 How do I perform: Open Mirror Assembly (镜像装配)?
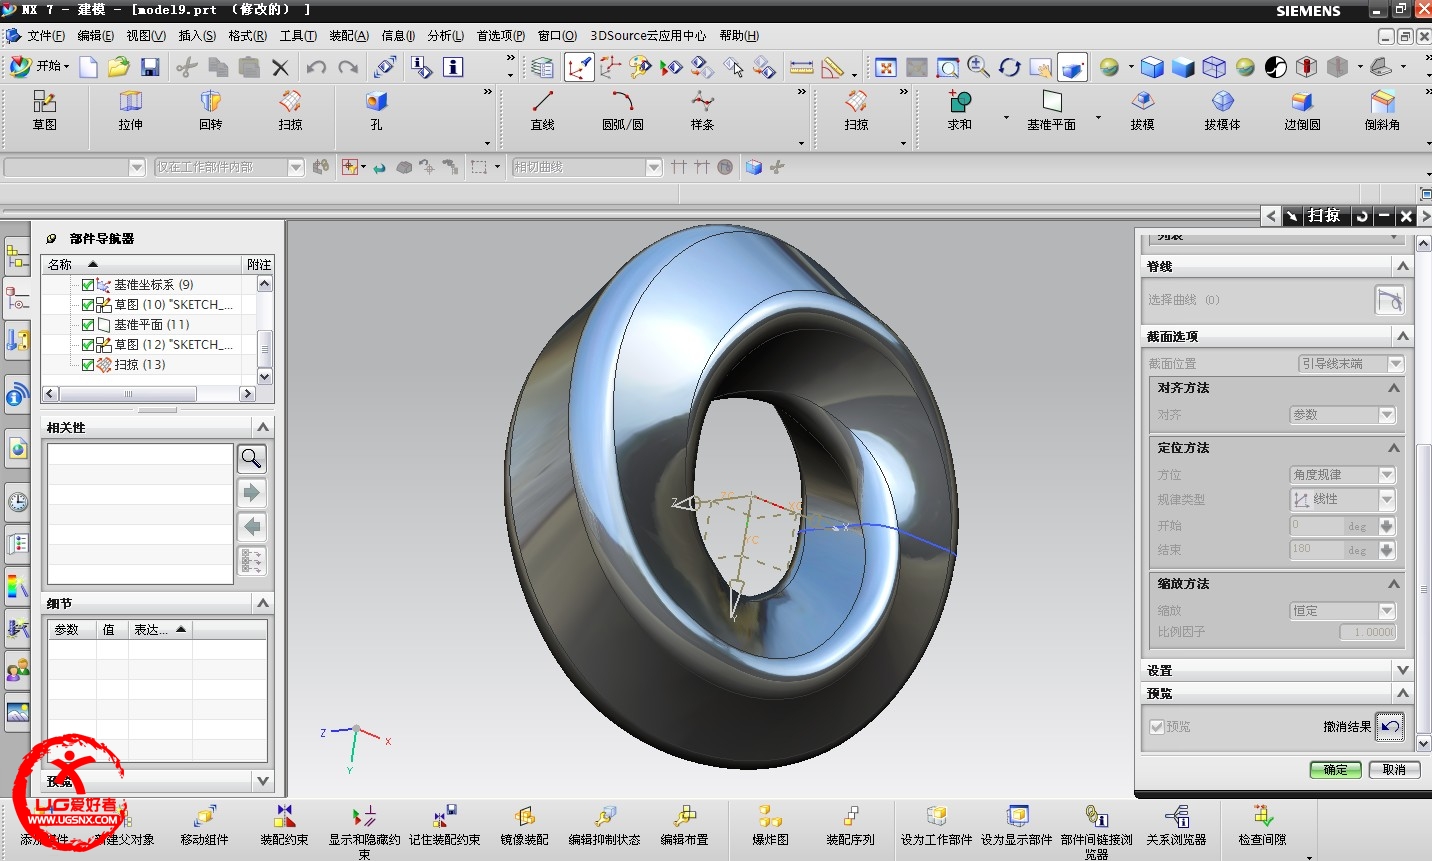pos(524,826)
